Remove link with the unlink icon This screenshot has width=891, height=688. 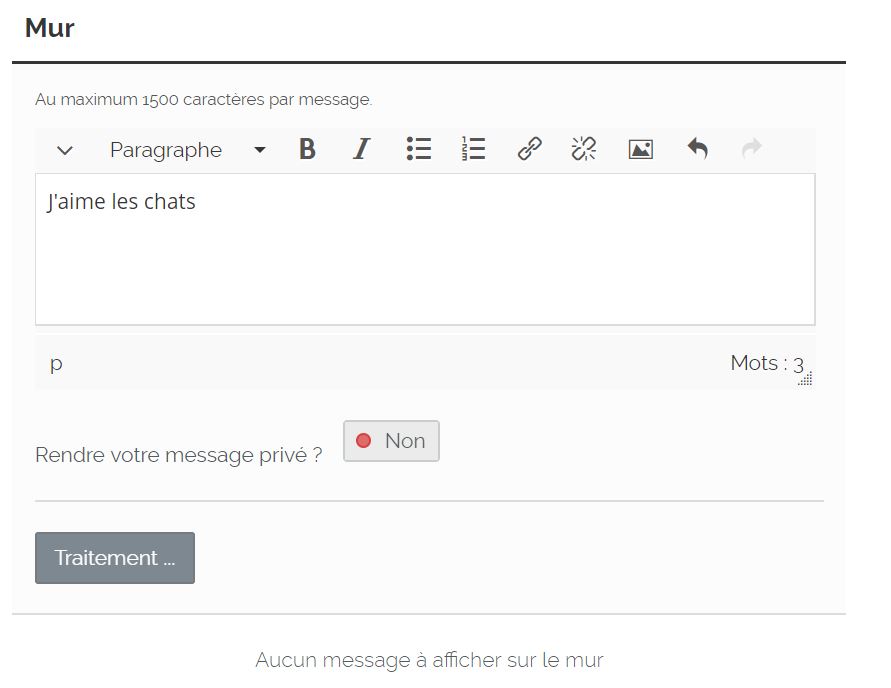(x=584, y=150)
